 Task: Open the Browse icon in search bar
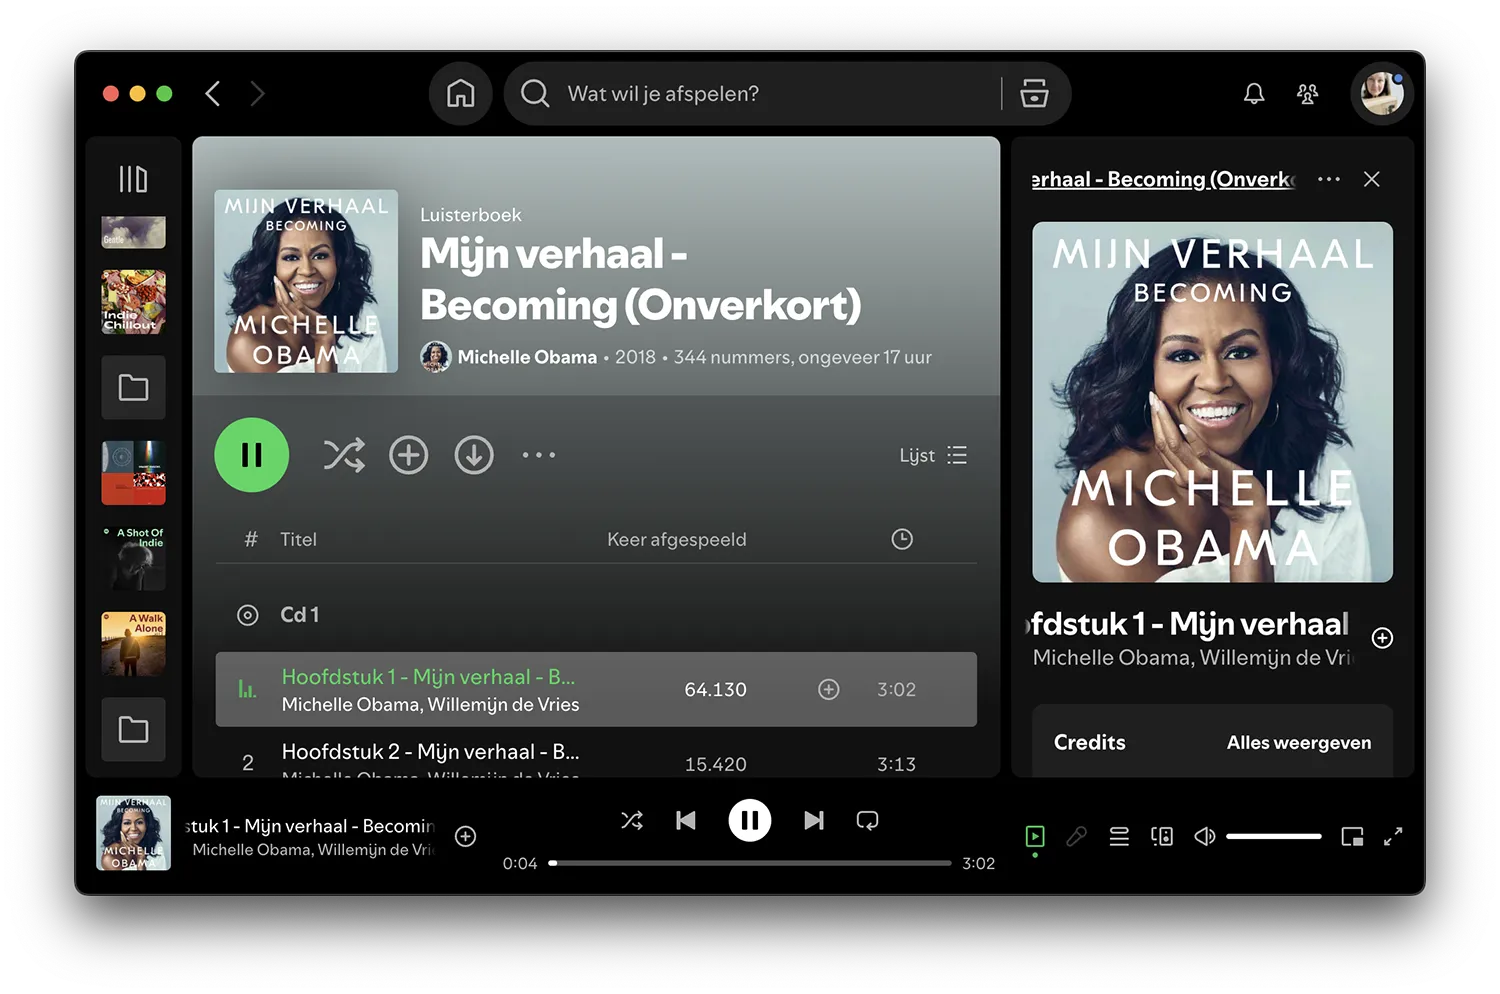(x=1034, y=94)
